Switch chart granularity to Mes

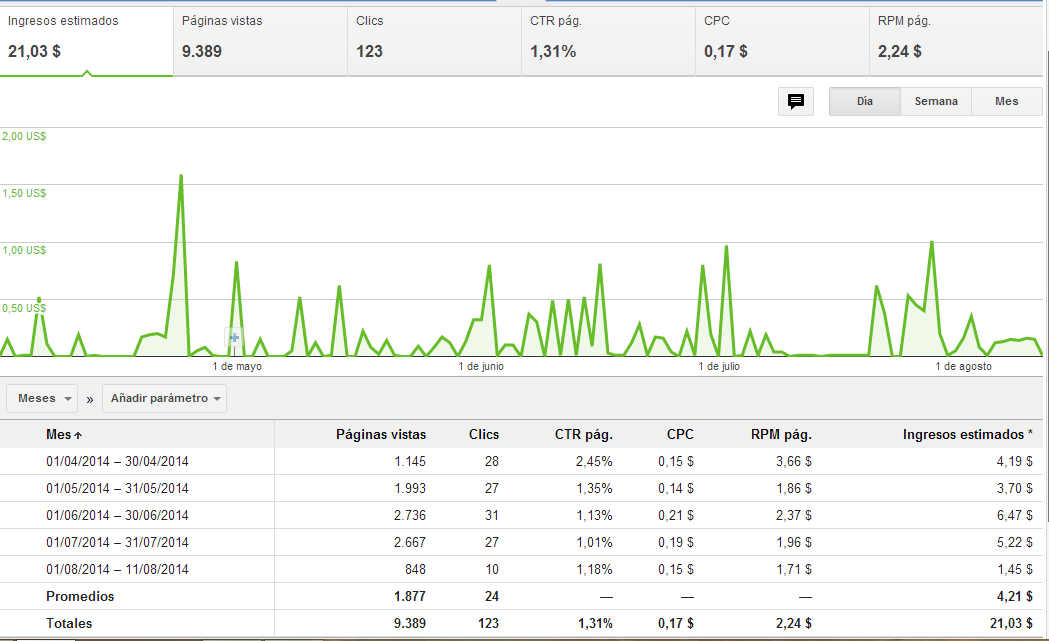[x=1007, y=102]
